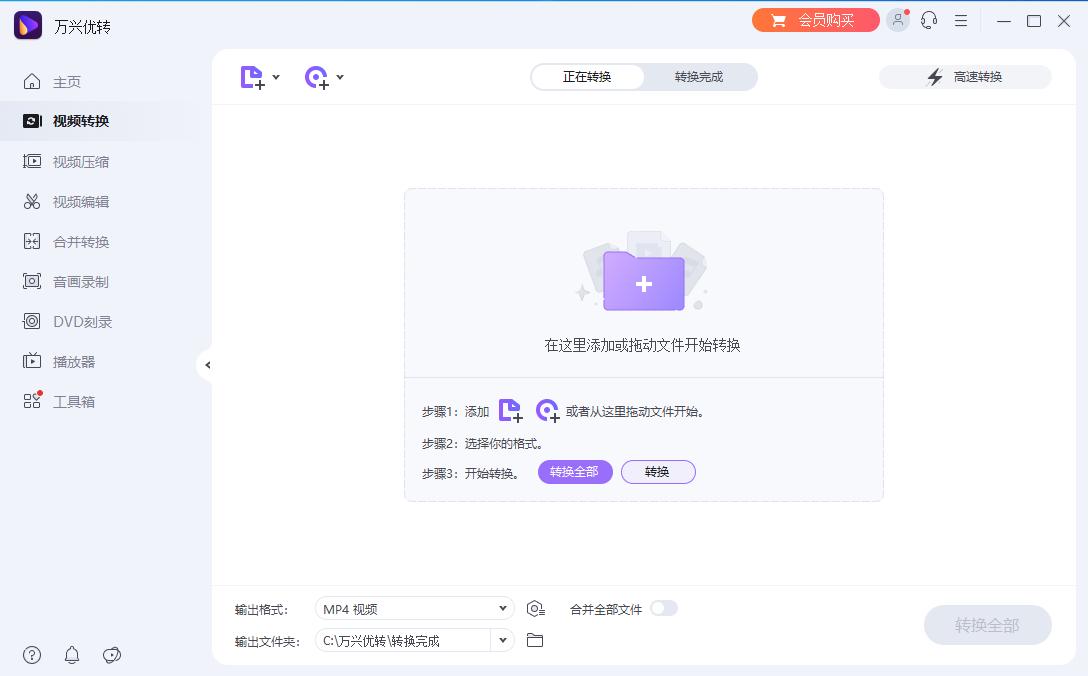Open customer support via headset icon
This screenshot has width=1088, height=676.
pyautogui.click(x=929, y=20)
